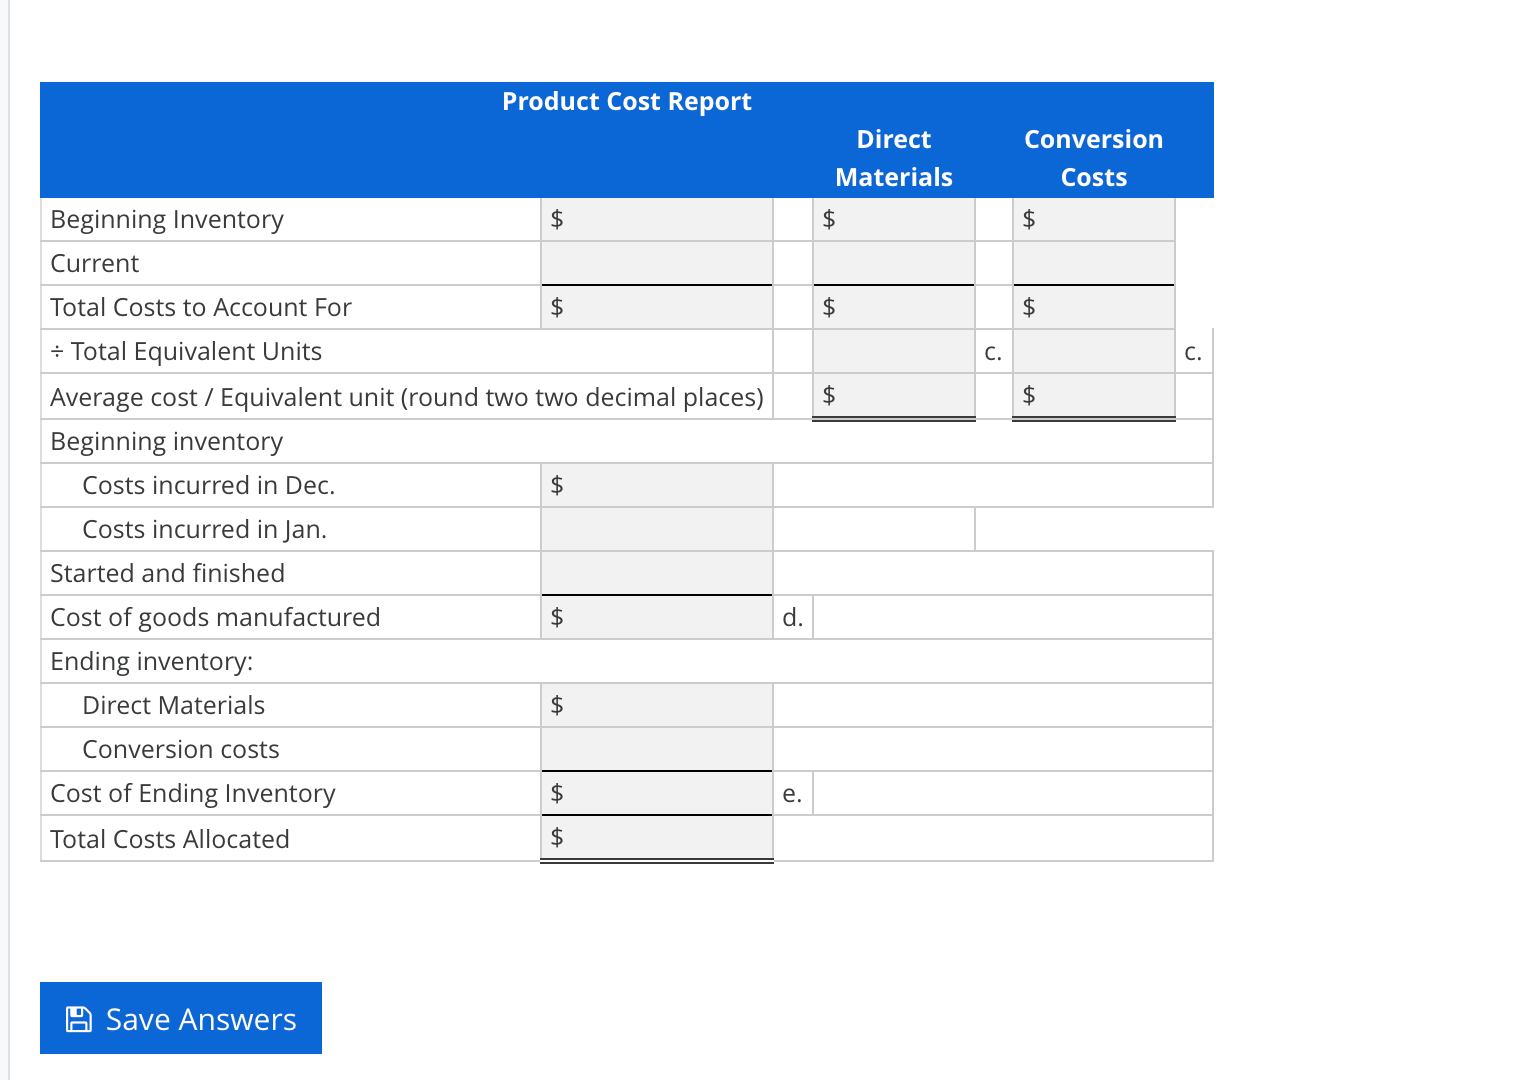Select the Cost of Ending Inventory field
Viewport: 1526px width, 1080px height.
pyautogui.click(x=657, y=793)
